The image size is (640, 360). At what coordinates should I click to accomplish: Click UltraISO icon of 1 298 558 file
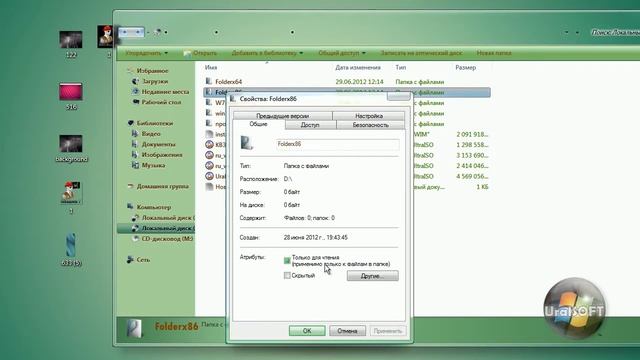pyautogui.click(x=209, y=144)
